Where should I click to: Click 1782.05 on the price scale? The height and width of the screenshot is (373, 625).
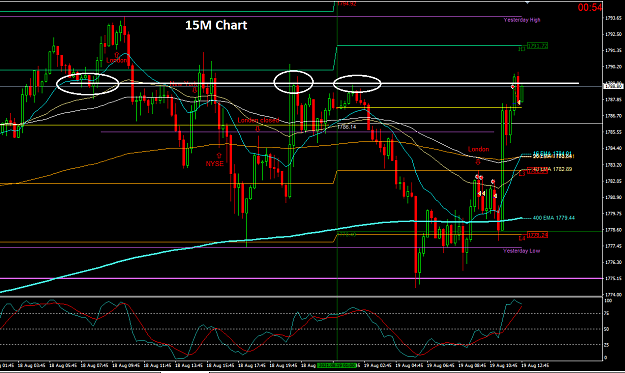click(614, 181)
